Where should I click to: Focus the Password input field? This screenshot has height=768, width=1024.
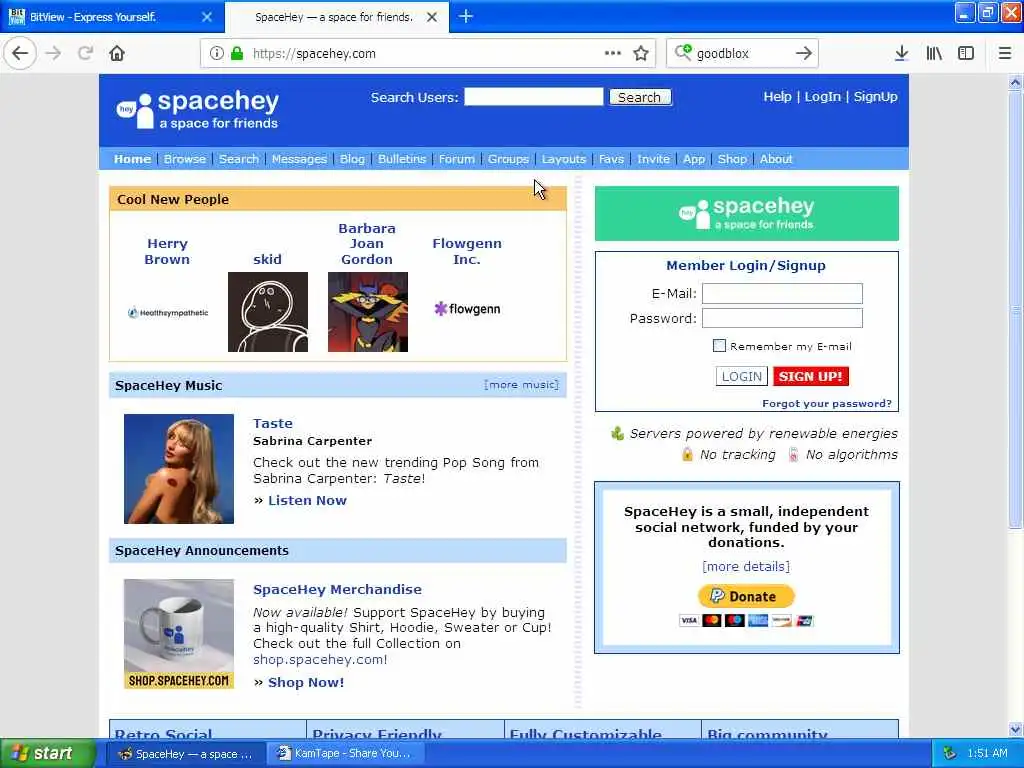pos(782,318)
